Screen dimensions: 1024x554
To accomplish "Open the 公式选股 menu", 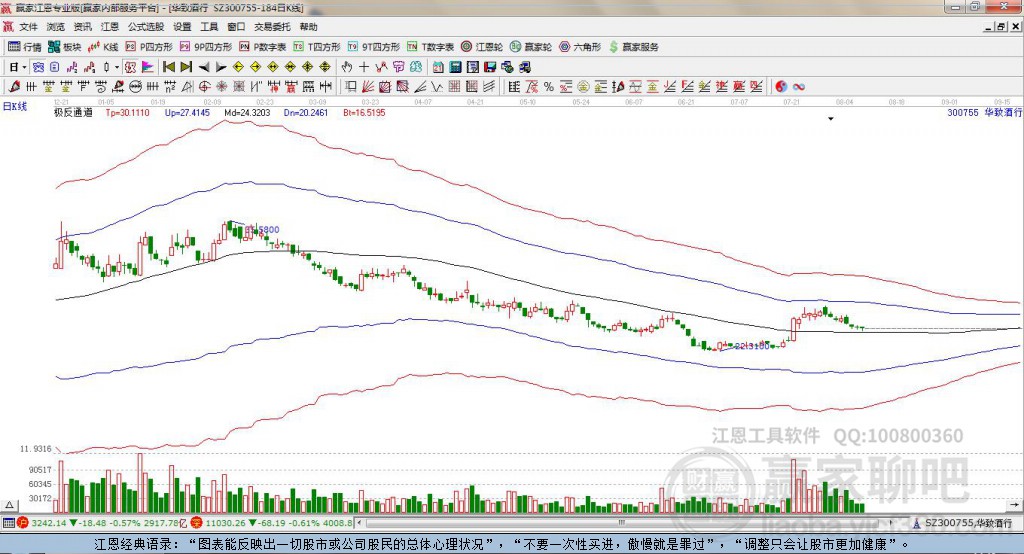I will (x=146, y=27).
